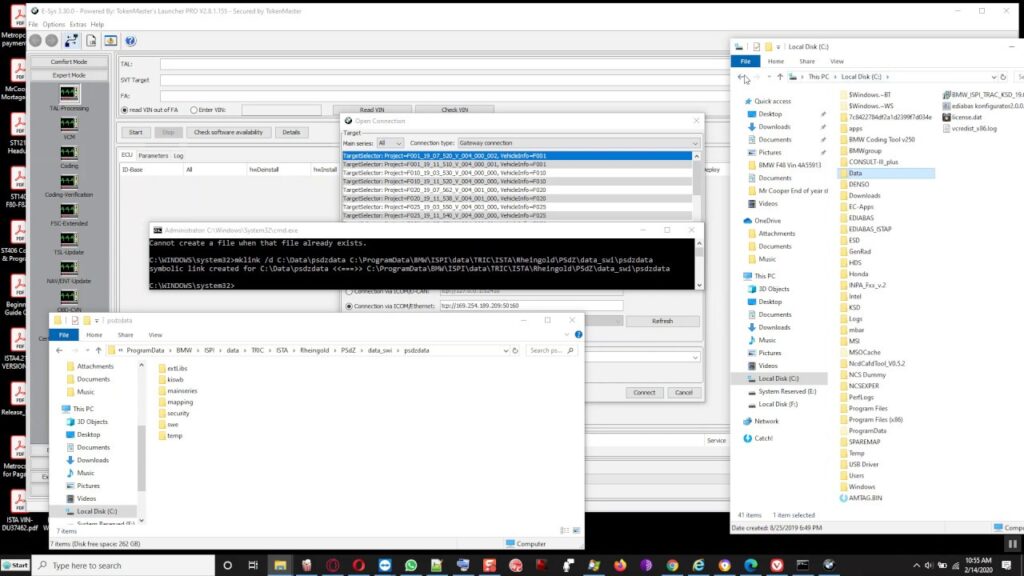Select the TAL-Processing icon in E-Sys sidebar
Viewport: 1024px width, 576px height.
68,95
